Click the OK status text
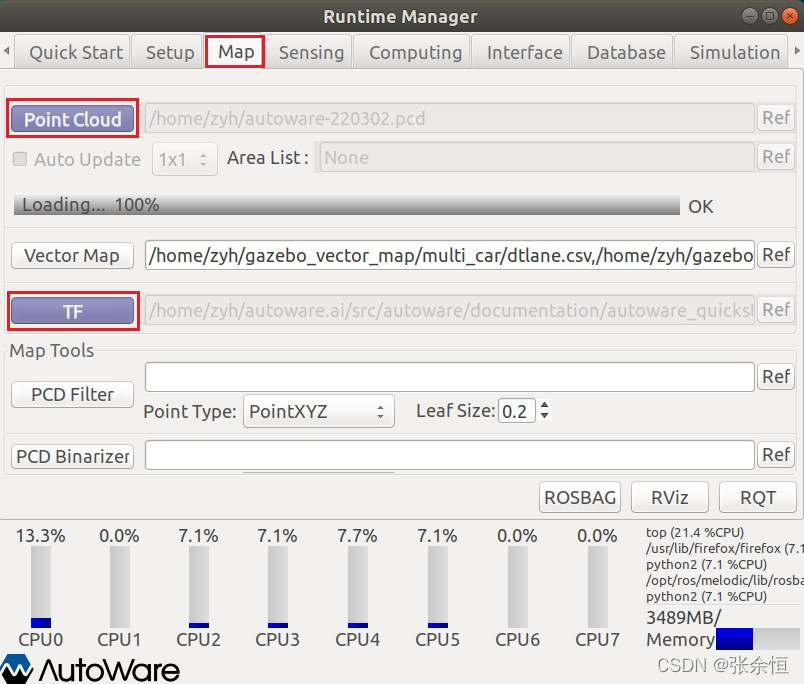 coord(700,207)
